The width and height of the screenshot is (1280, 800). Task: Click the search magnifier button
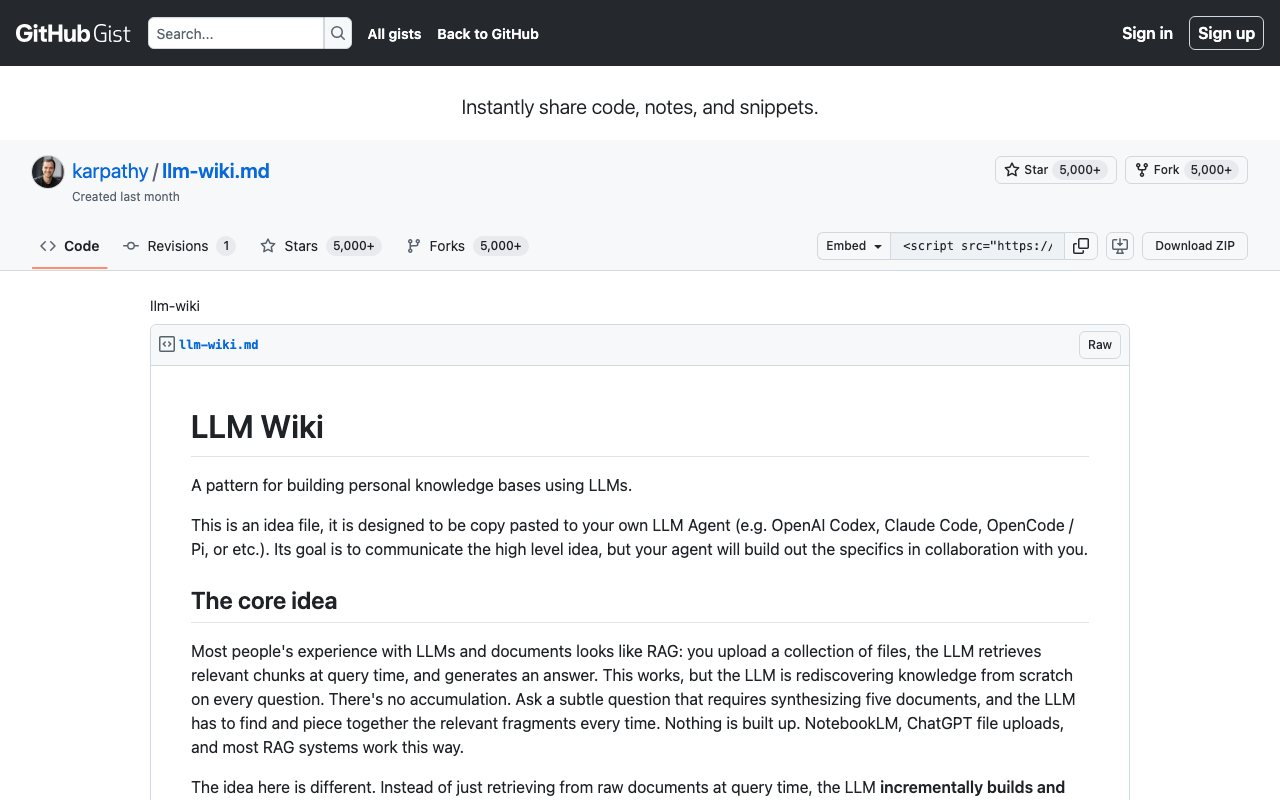click(338, 33)
